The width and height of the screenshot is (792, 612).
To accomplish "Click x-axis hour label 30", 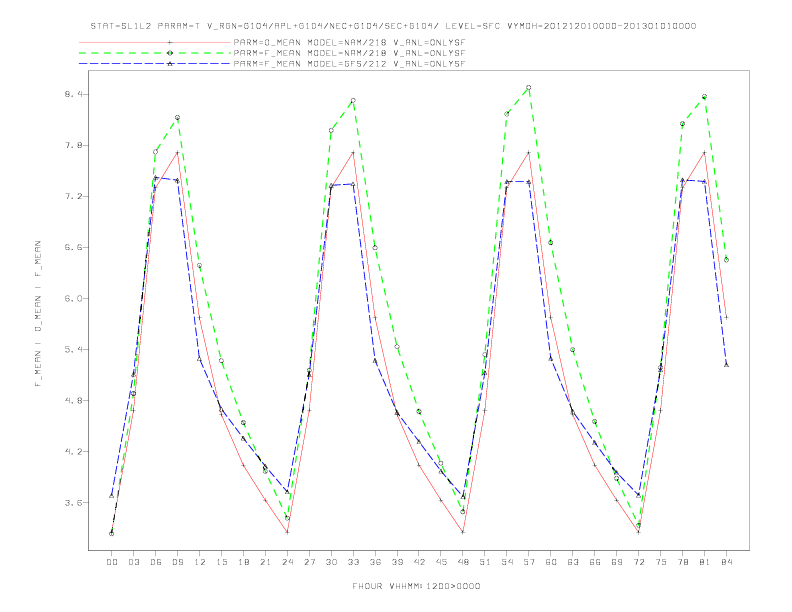I will coord(331,562).
